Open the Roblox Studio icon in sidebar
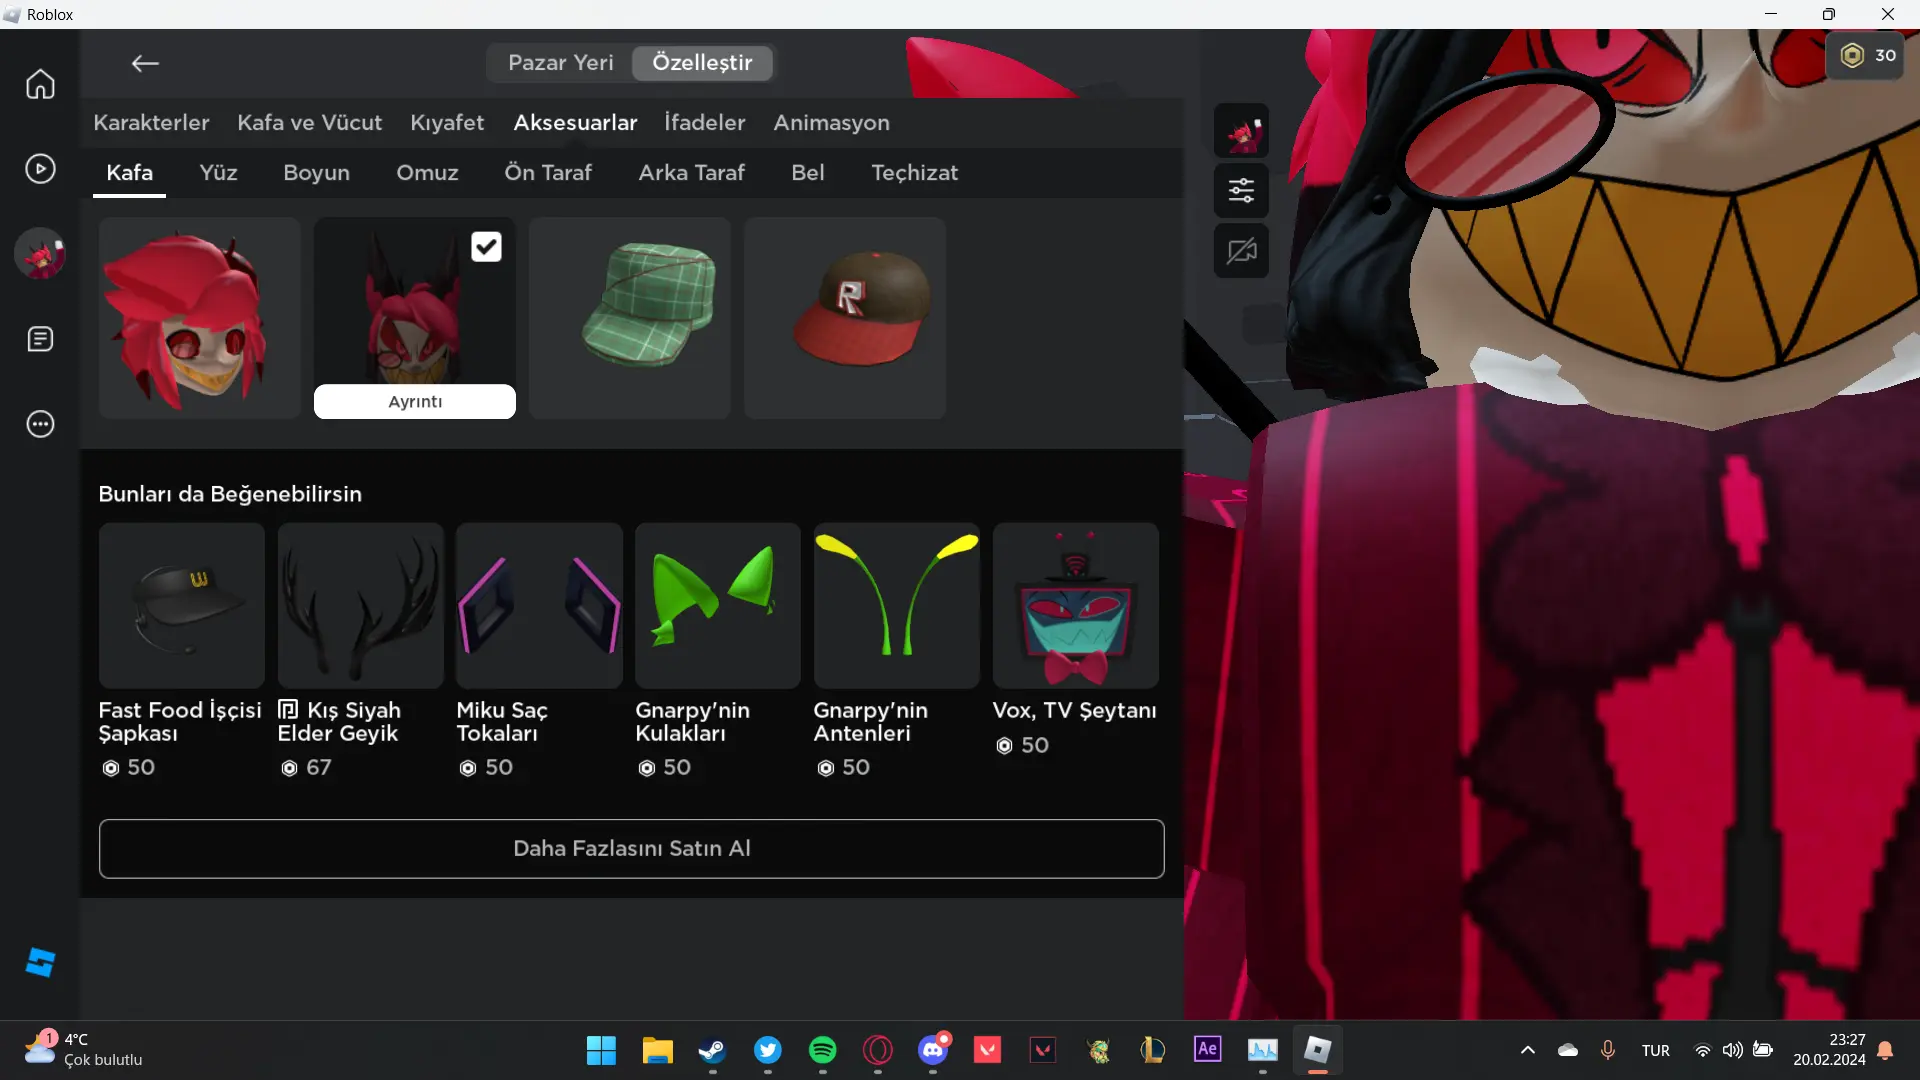 pos(40,963)
